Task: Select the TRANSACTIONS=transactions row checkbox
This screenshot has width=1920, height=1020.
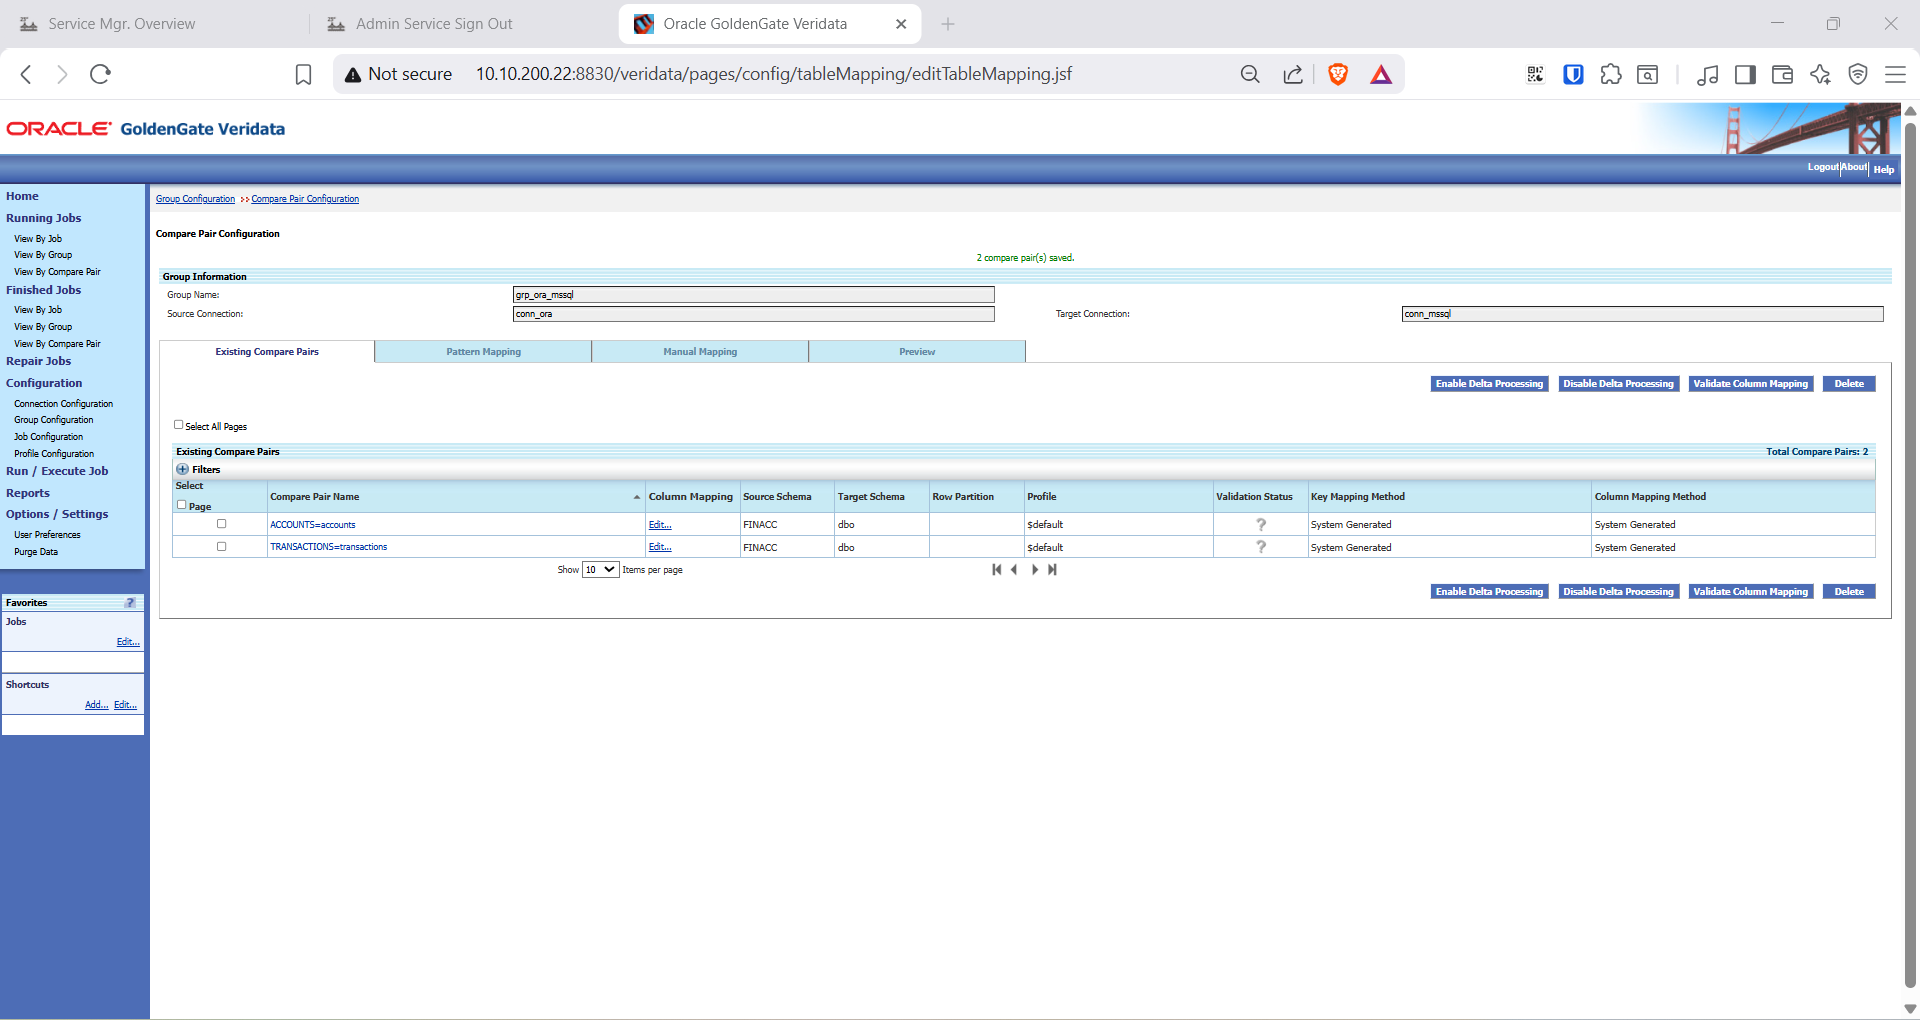Action: pos(222,547)
